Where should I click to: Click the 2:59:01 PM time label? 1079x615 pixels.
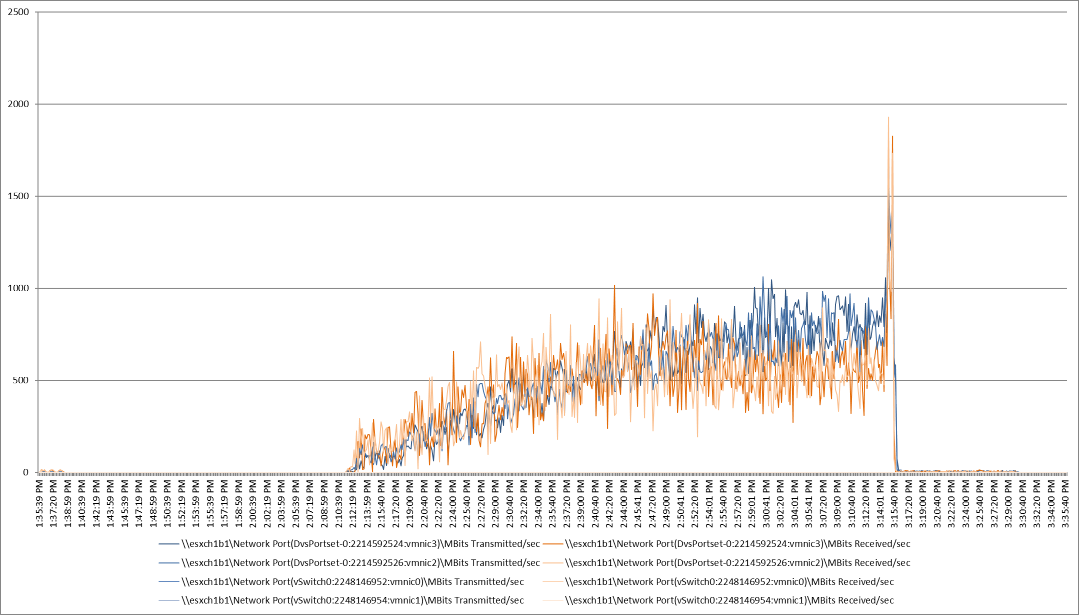point(753,504)
